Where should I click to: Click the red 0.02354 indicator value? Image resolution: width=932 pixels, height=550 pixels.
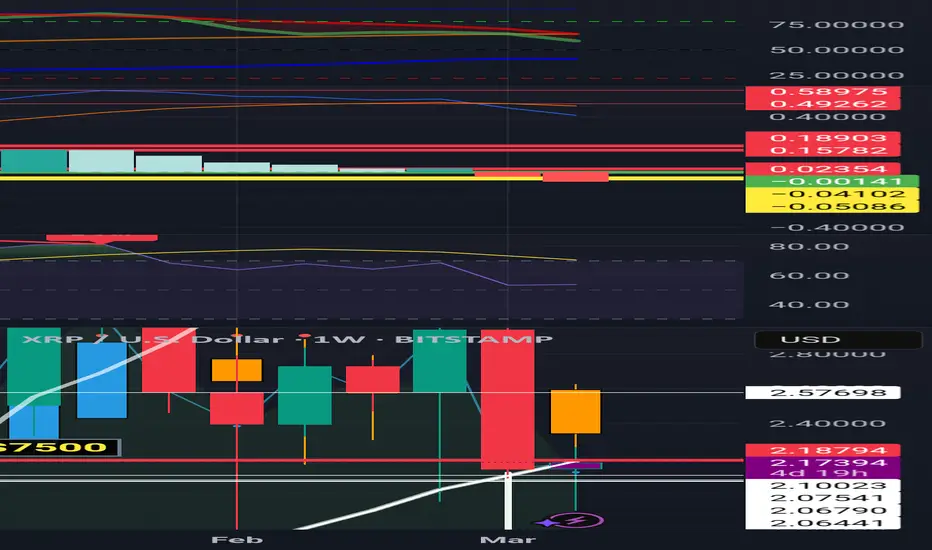pos(823,169)
